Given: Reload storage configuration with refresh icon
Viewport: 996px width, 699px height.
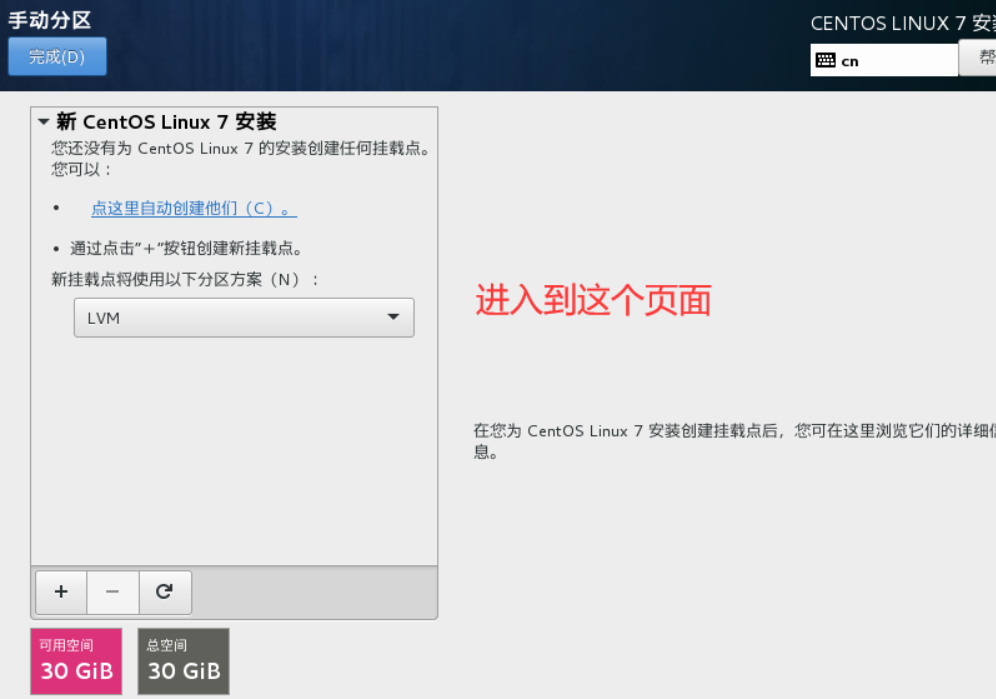Looking at the screenshot, I should coord(165,592).
